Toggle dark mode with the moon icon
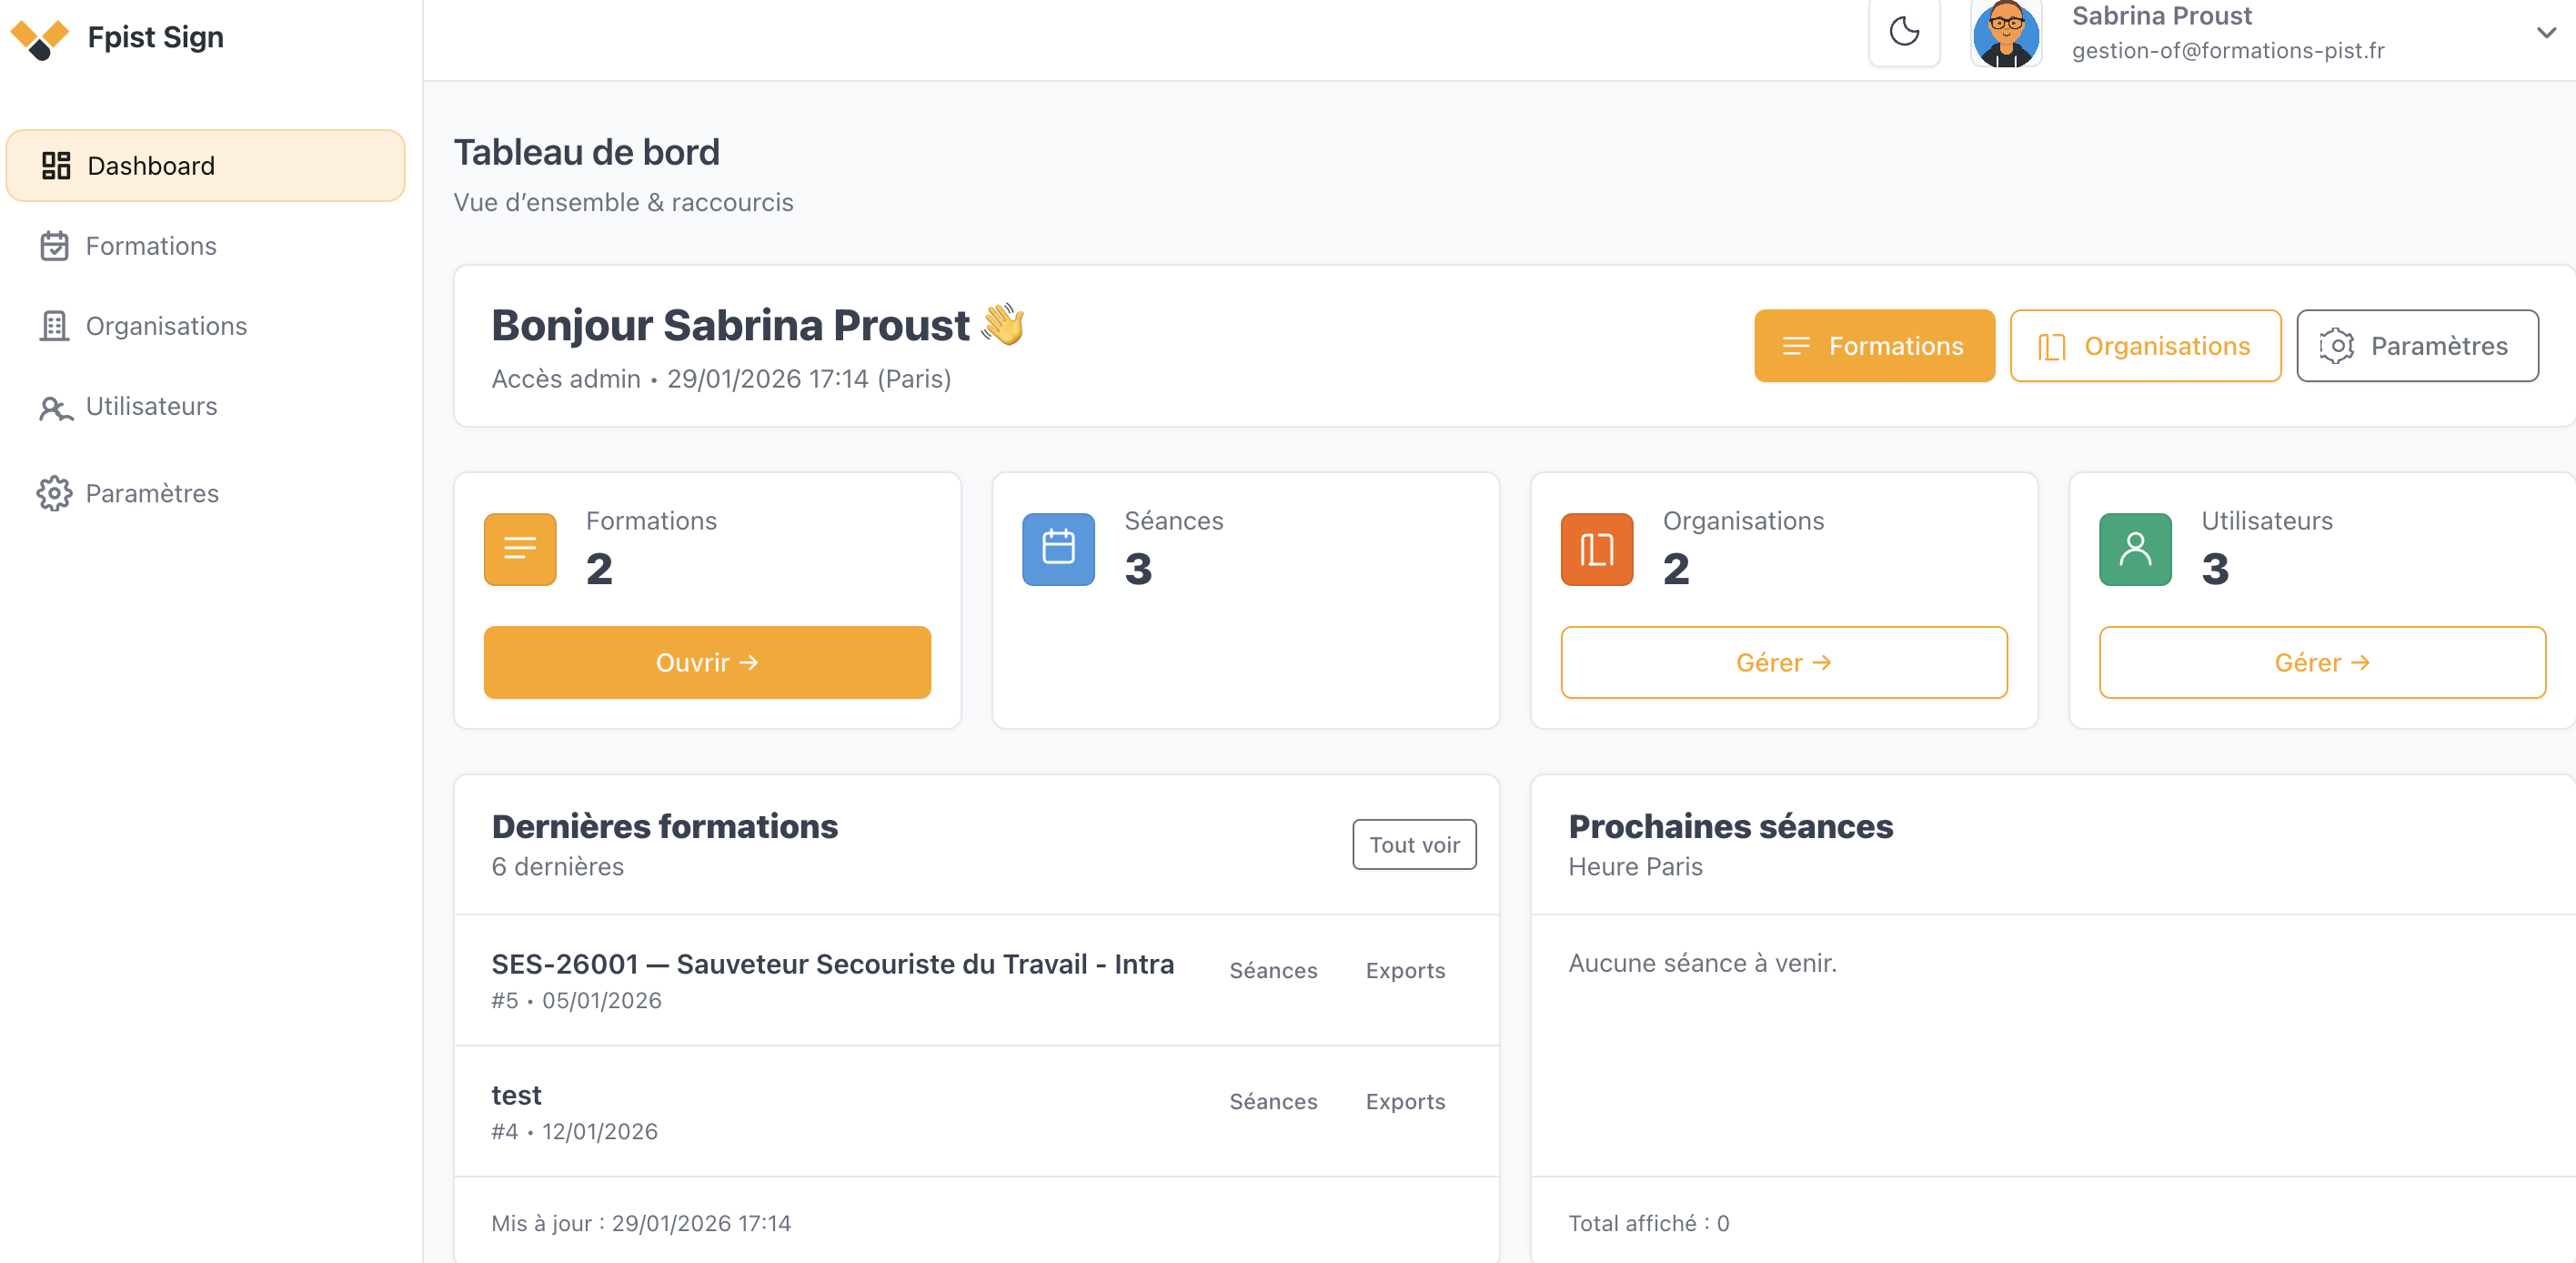Viewport: 2576px width, 1263px height. point(1904,32)
